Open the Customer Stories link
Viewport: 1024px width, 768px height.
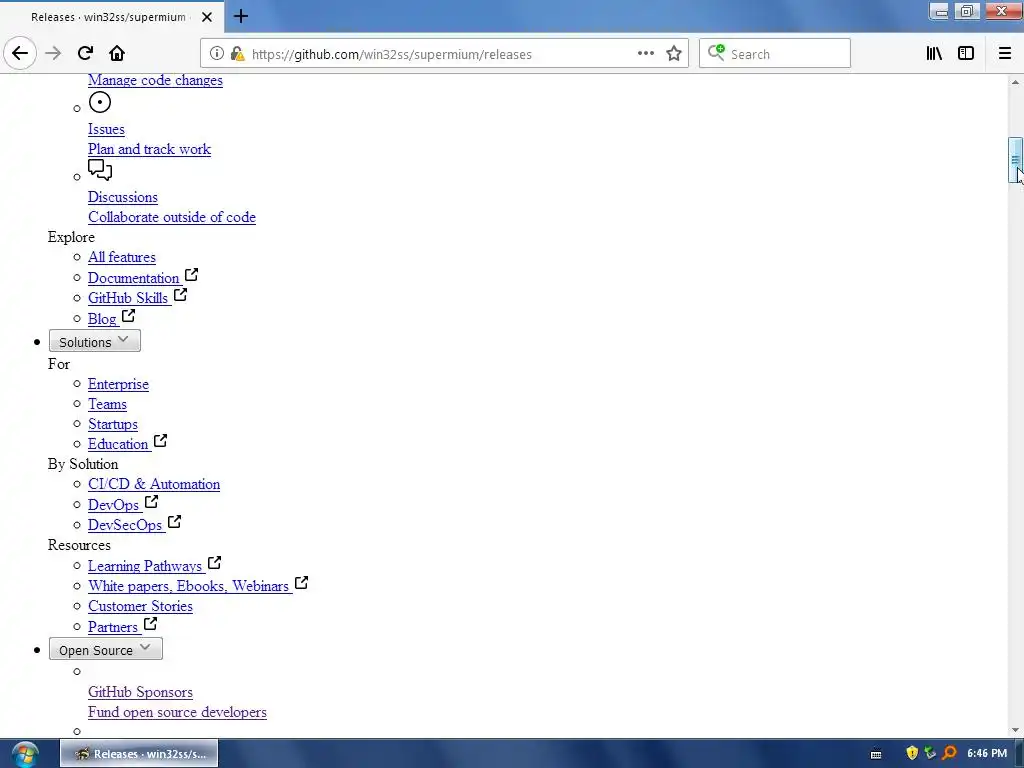(140, 607)
